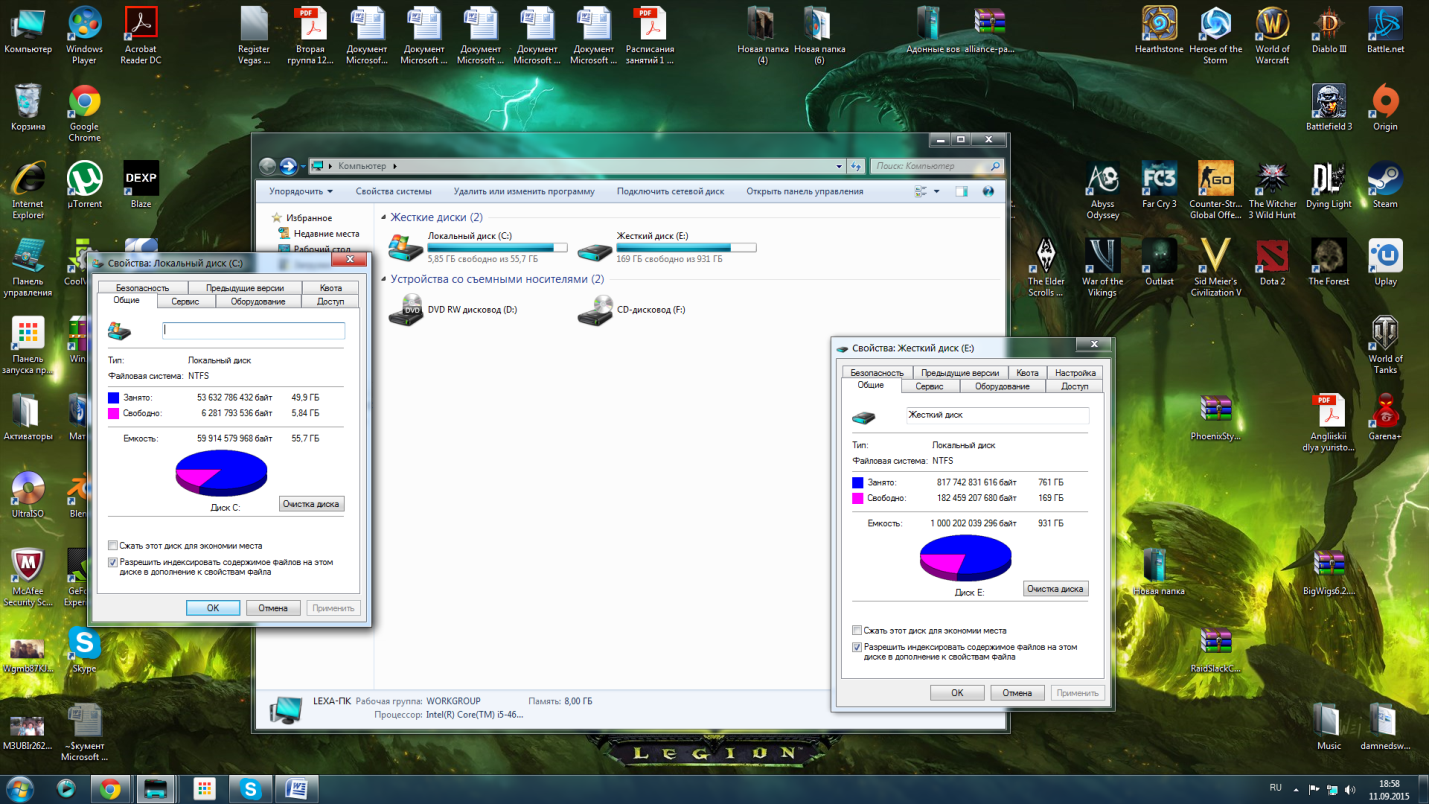
Task: Click Skype icon on the taskbar
Action: 250,789
